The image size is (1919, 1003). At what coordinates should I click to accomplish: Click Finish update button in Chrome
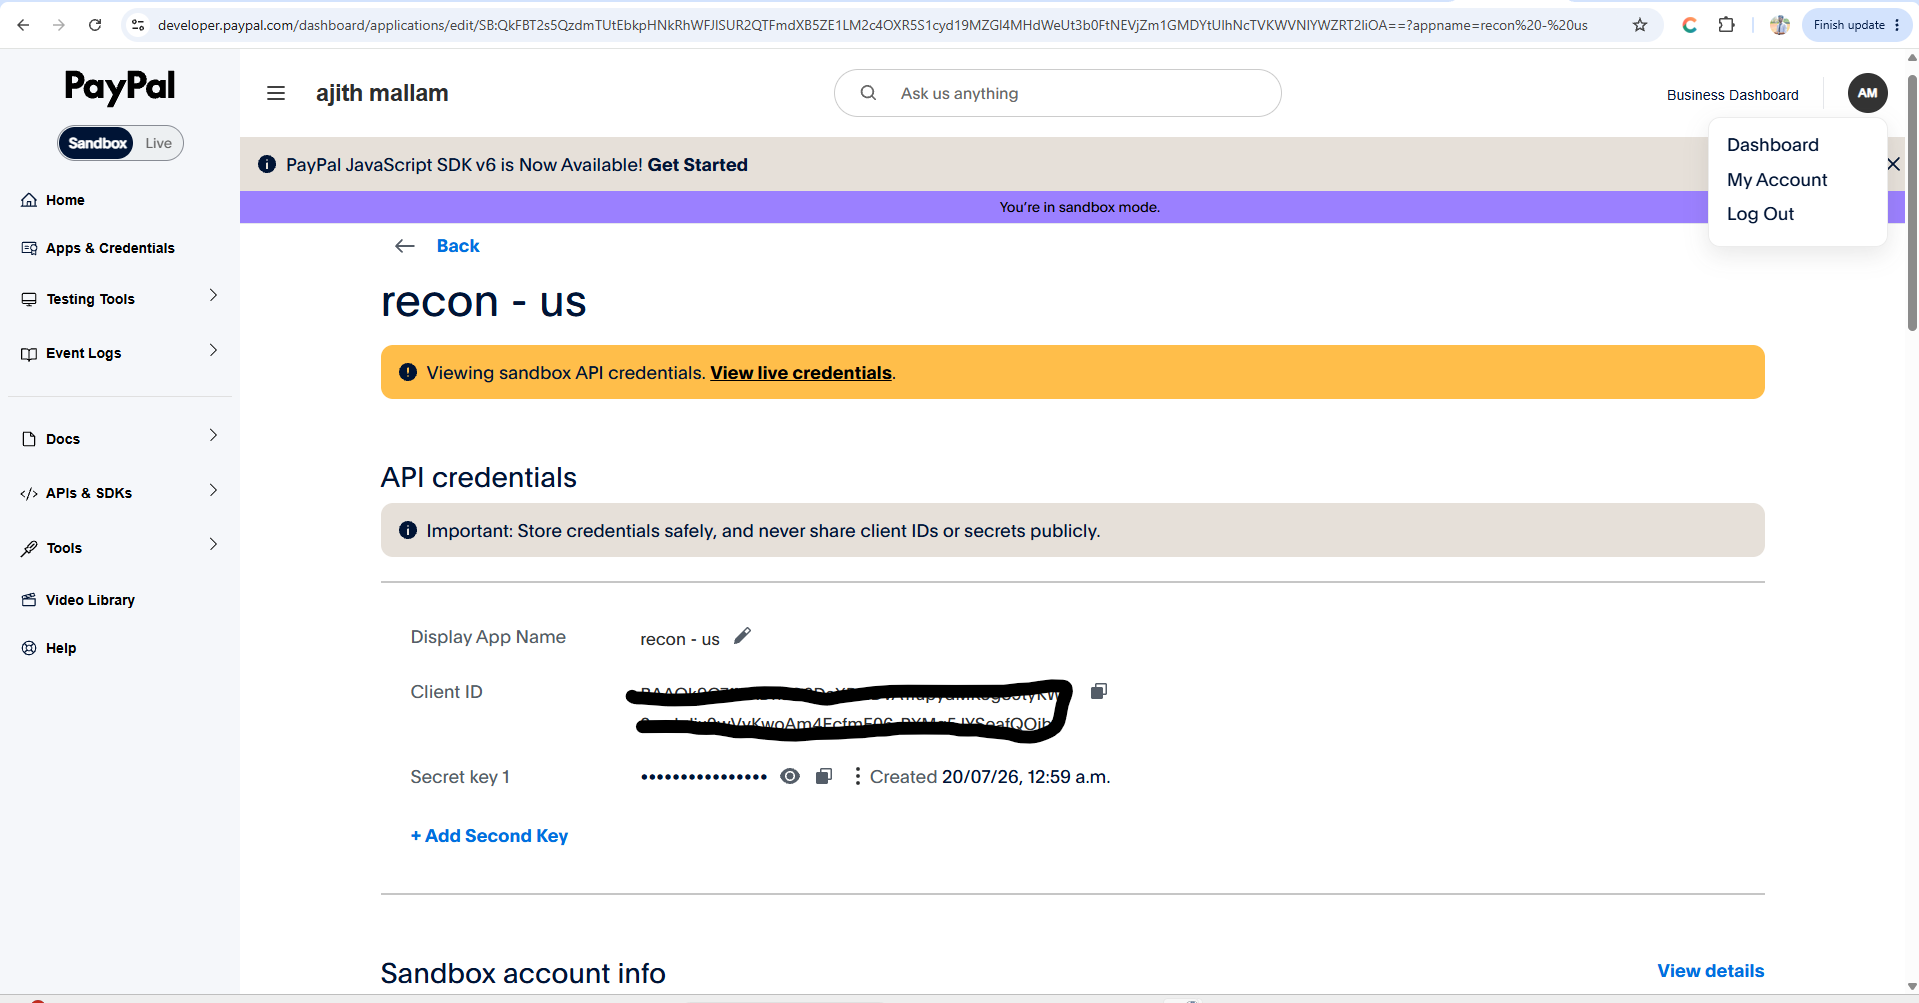pos(1856,25)
